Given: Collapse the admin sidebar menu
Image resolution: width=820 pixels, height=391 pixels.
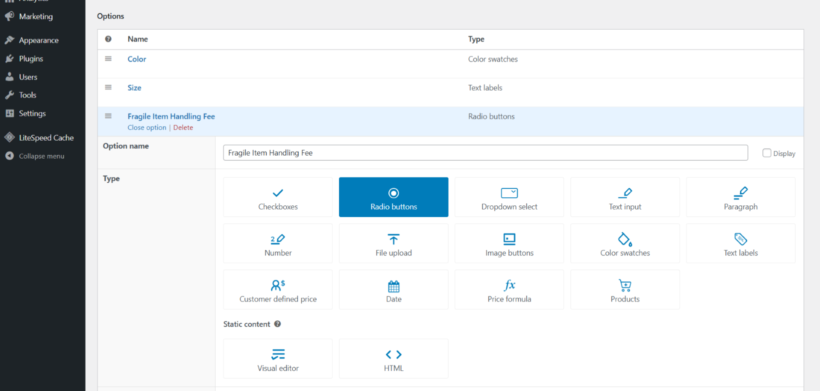Looking at the screenshot, I should (x=42, y=156).
